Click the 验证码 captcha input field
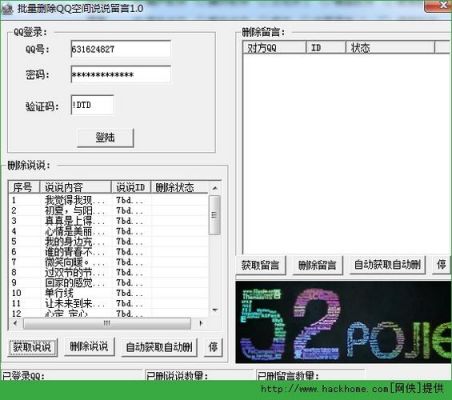The width and height of the screenshot is (452, 400). [x=92, y=105]
